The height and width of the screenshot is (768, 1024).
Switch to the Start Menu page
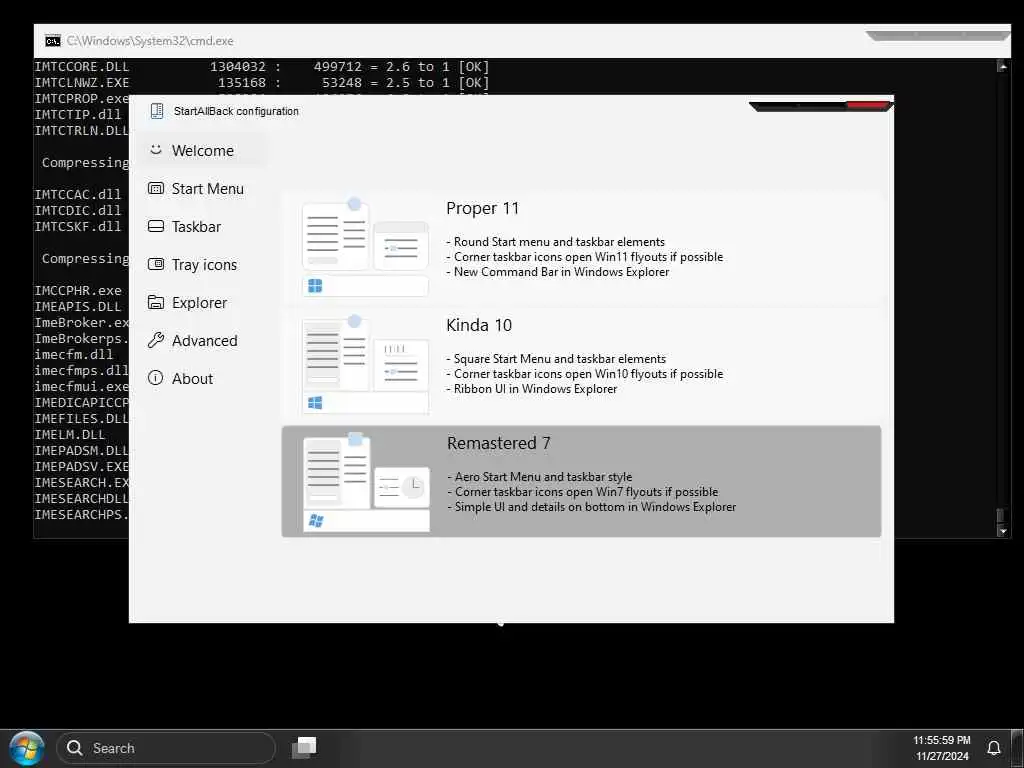208,188
